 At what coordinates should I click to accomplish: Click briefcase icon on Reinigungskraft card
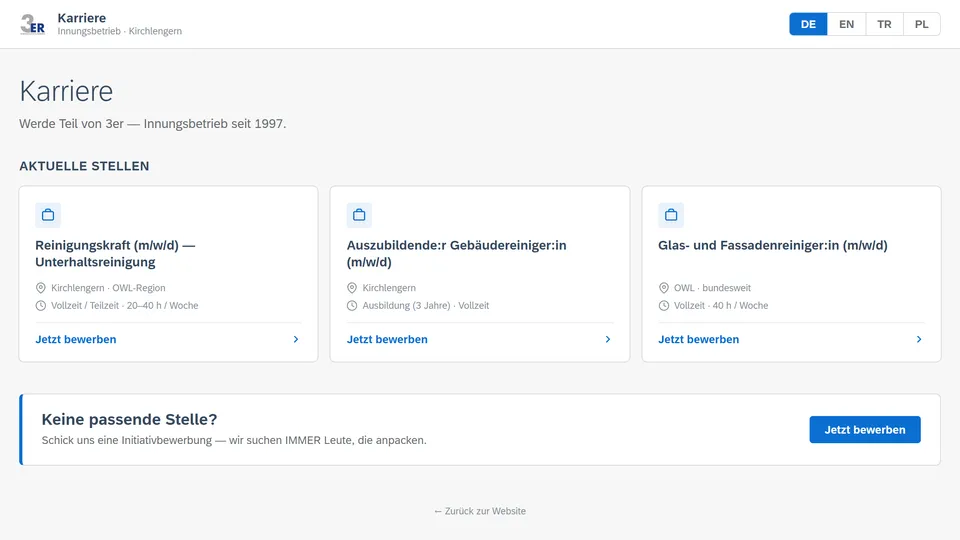pos(48,215)
